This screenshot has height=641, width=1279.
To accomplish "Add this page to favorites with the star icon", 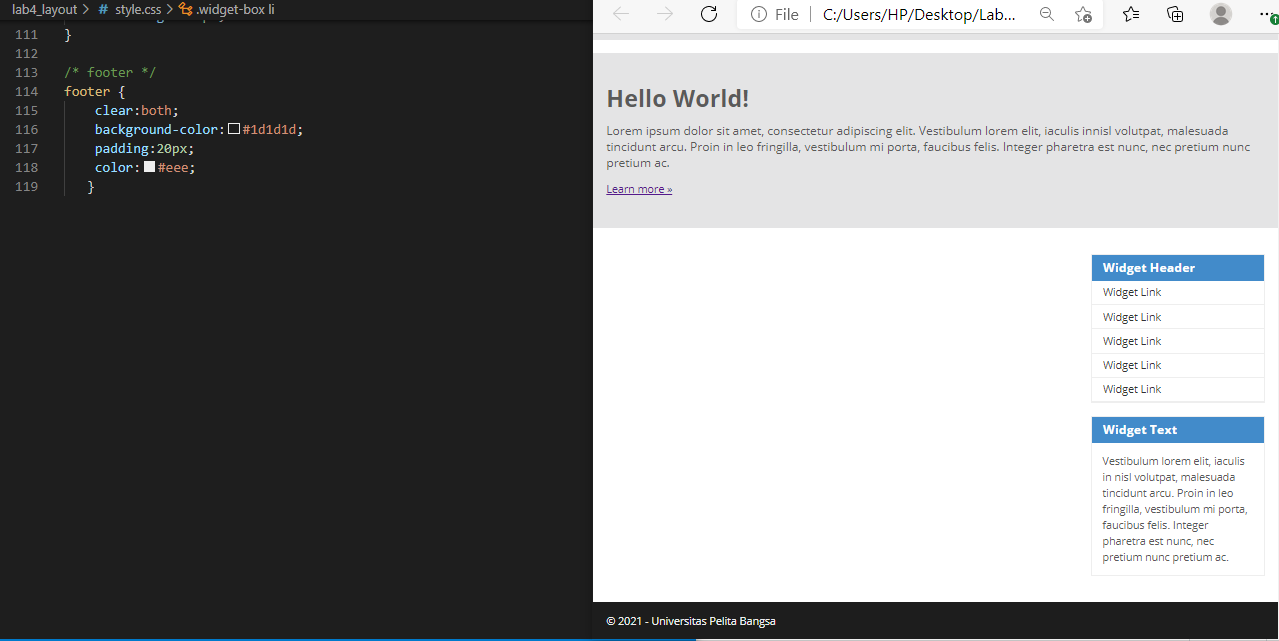I will 1083,15.
